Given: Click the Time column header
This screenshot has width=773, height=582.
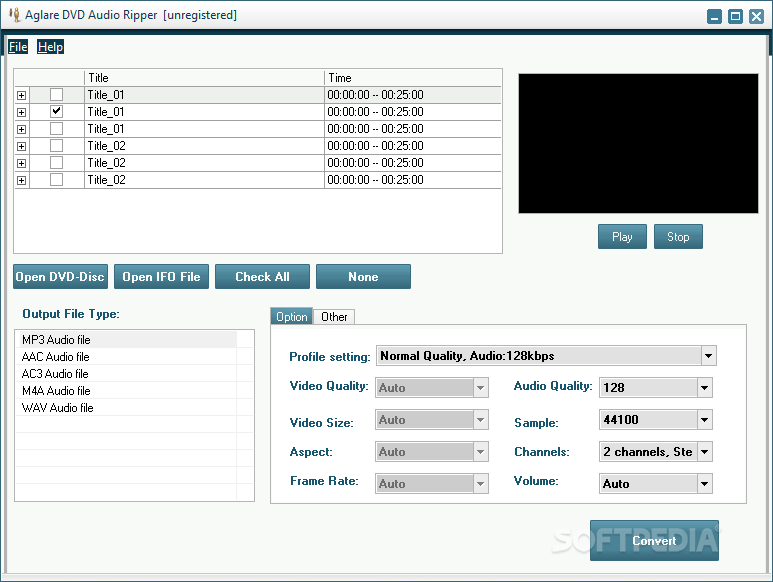Looking at the screenshot, I should click(413, 78).
